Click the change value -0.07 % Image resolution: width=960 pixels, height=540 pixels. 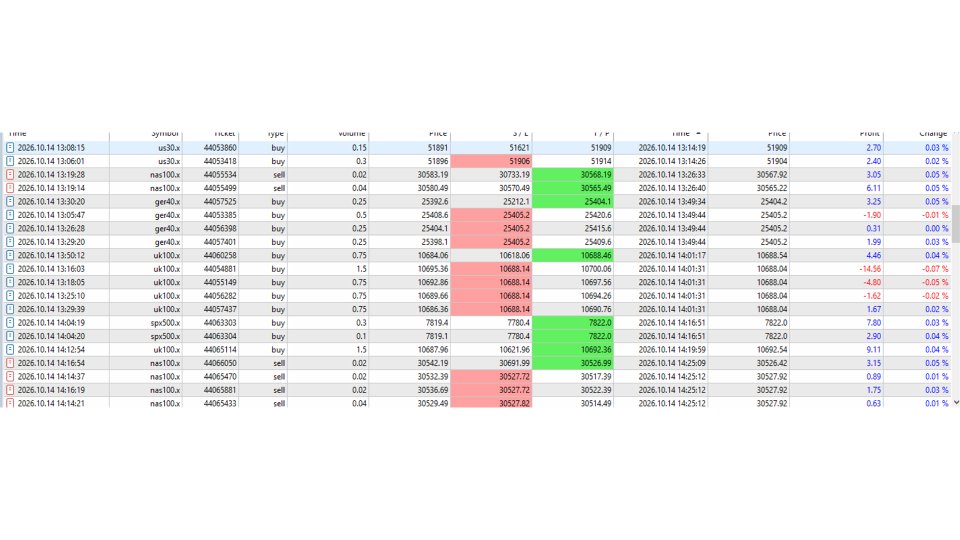[x=935, y=269]
